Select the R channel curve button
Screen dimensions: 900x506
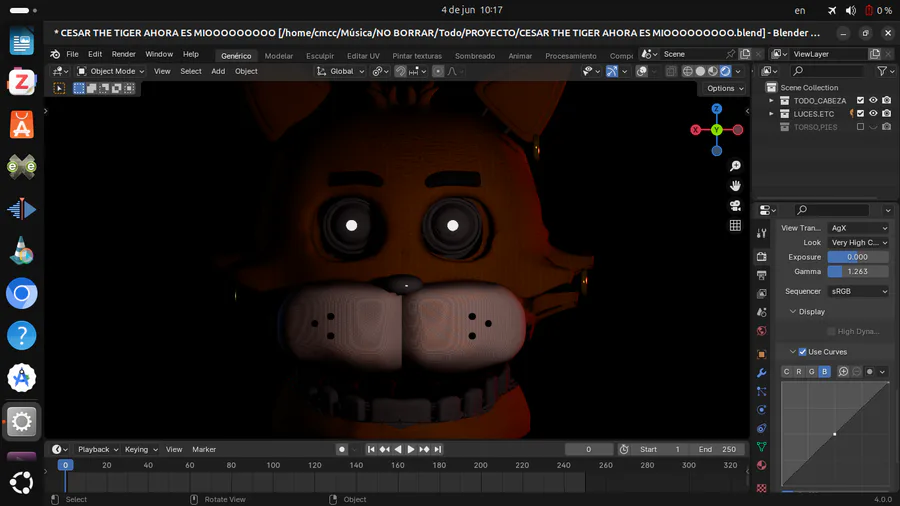[799, 372]
